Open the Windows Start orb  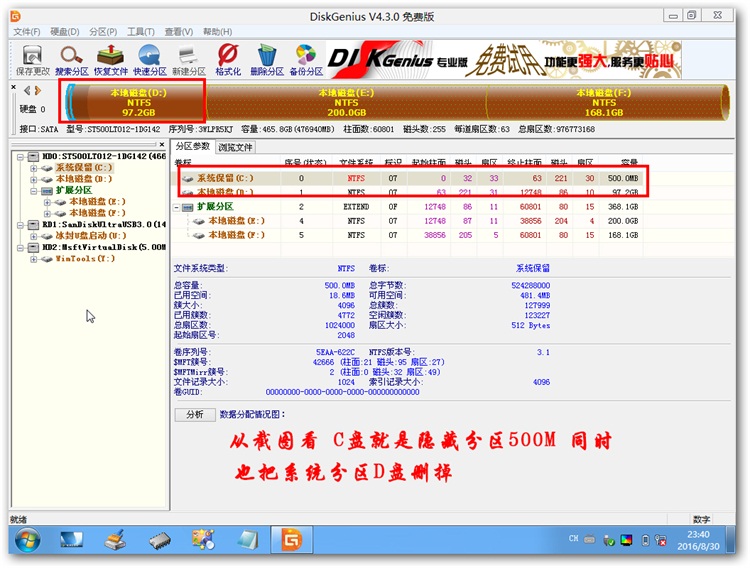click(x=27, y=540)
